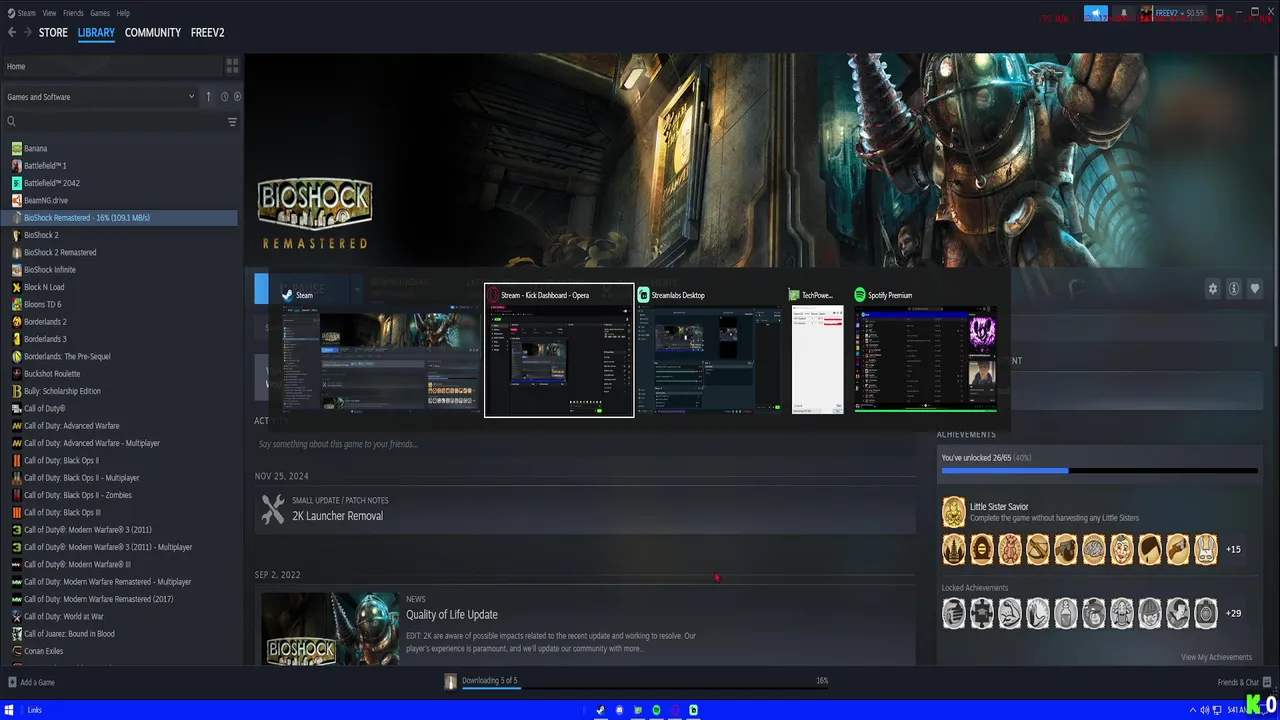Image resolution: width=1280 pixels, height=720 pixels.
Task: Select Streamlabs Desktop window thumbnail
Action: [710, 350]
